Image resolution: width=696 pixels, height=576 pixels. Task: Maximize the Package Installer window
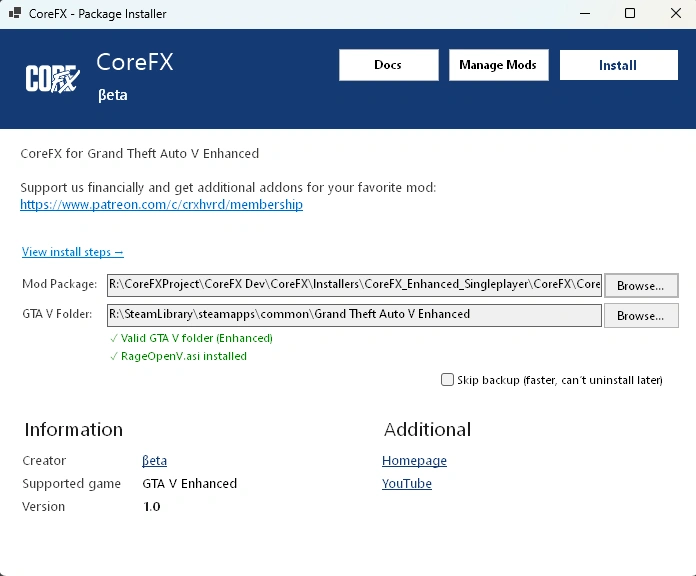[630, 13]
